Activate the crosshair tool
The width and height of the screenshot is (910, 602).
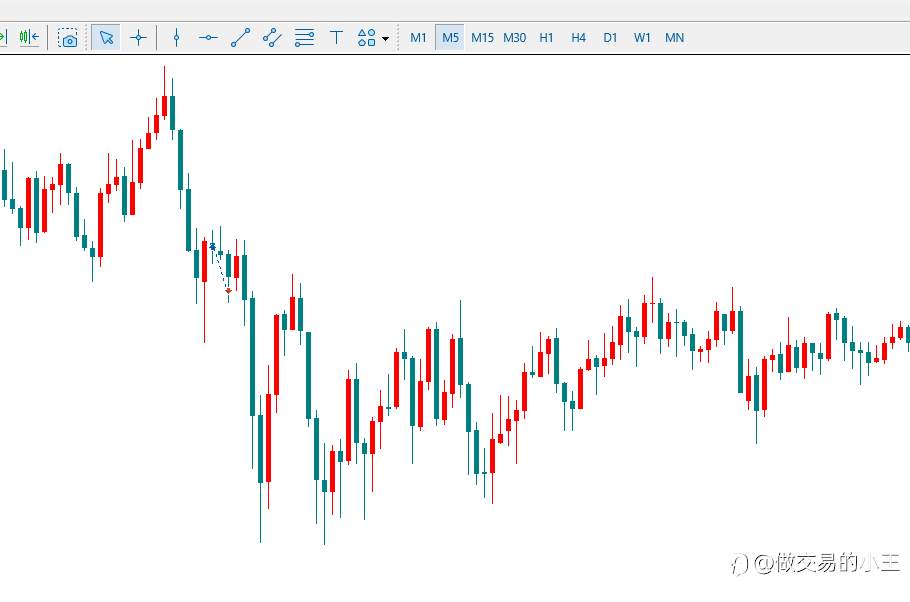click(138, 38)
